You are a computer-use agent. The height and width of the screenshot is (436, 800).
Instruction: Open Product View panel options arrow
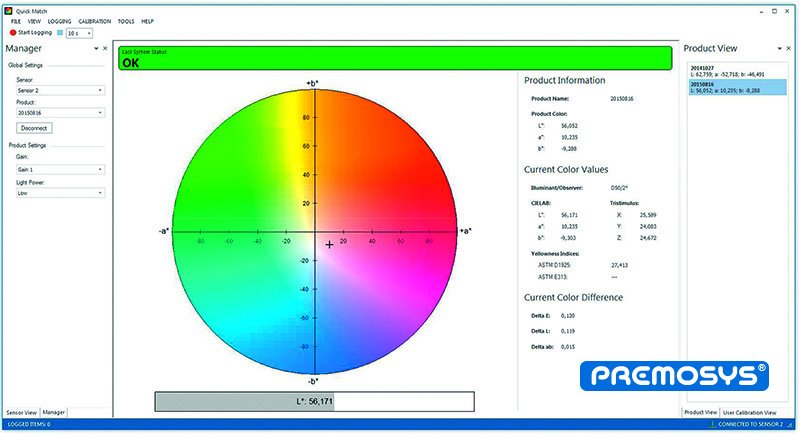click(780, 48)
